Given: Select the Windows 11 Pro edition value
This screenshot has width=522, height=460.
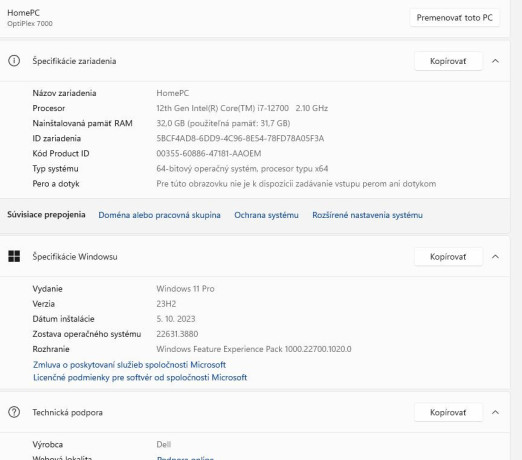Looking at the screenshot, I should (185, 289).
